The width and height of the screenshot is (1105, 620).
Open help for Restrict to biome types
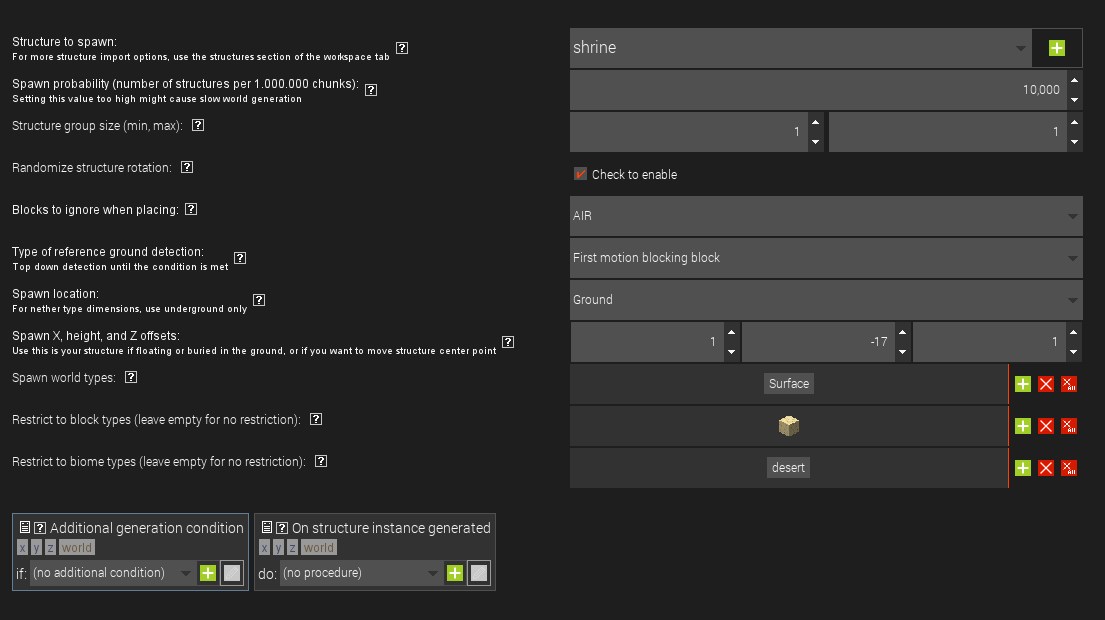[x=321, y=461]
